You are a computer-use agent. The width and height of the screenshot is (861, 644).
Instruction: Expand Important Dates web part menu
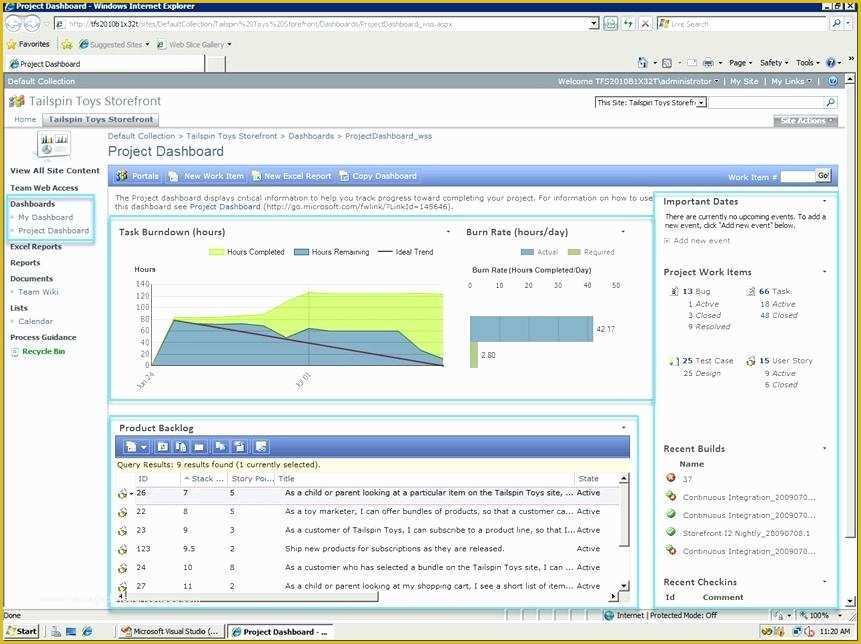[x=825, y=201]
